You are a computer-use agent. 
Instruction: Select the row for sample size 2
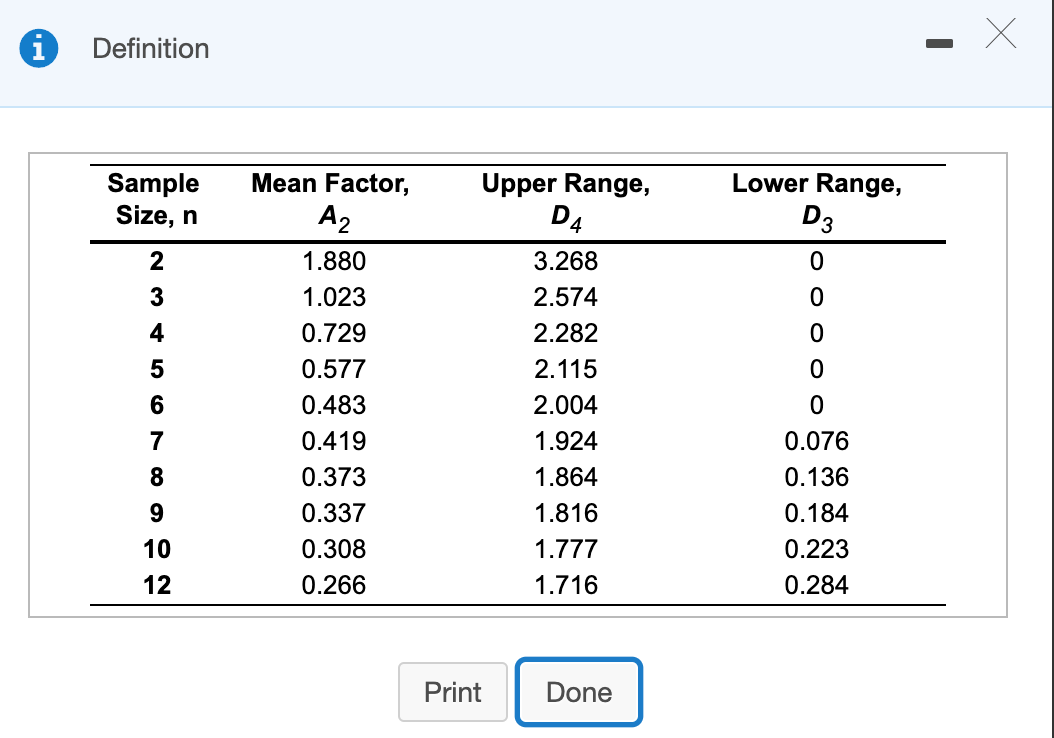pos(155,261)
